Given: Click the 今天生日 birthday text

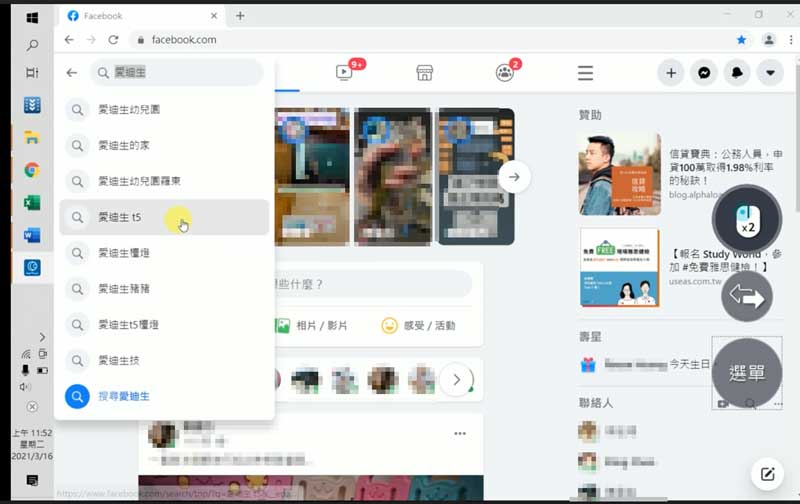Looking at the screenshot, I should click(689, 364).
